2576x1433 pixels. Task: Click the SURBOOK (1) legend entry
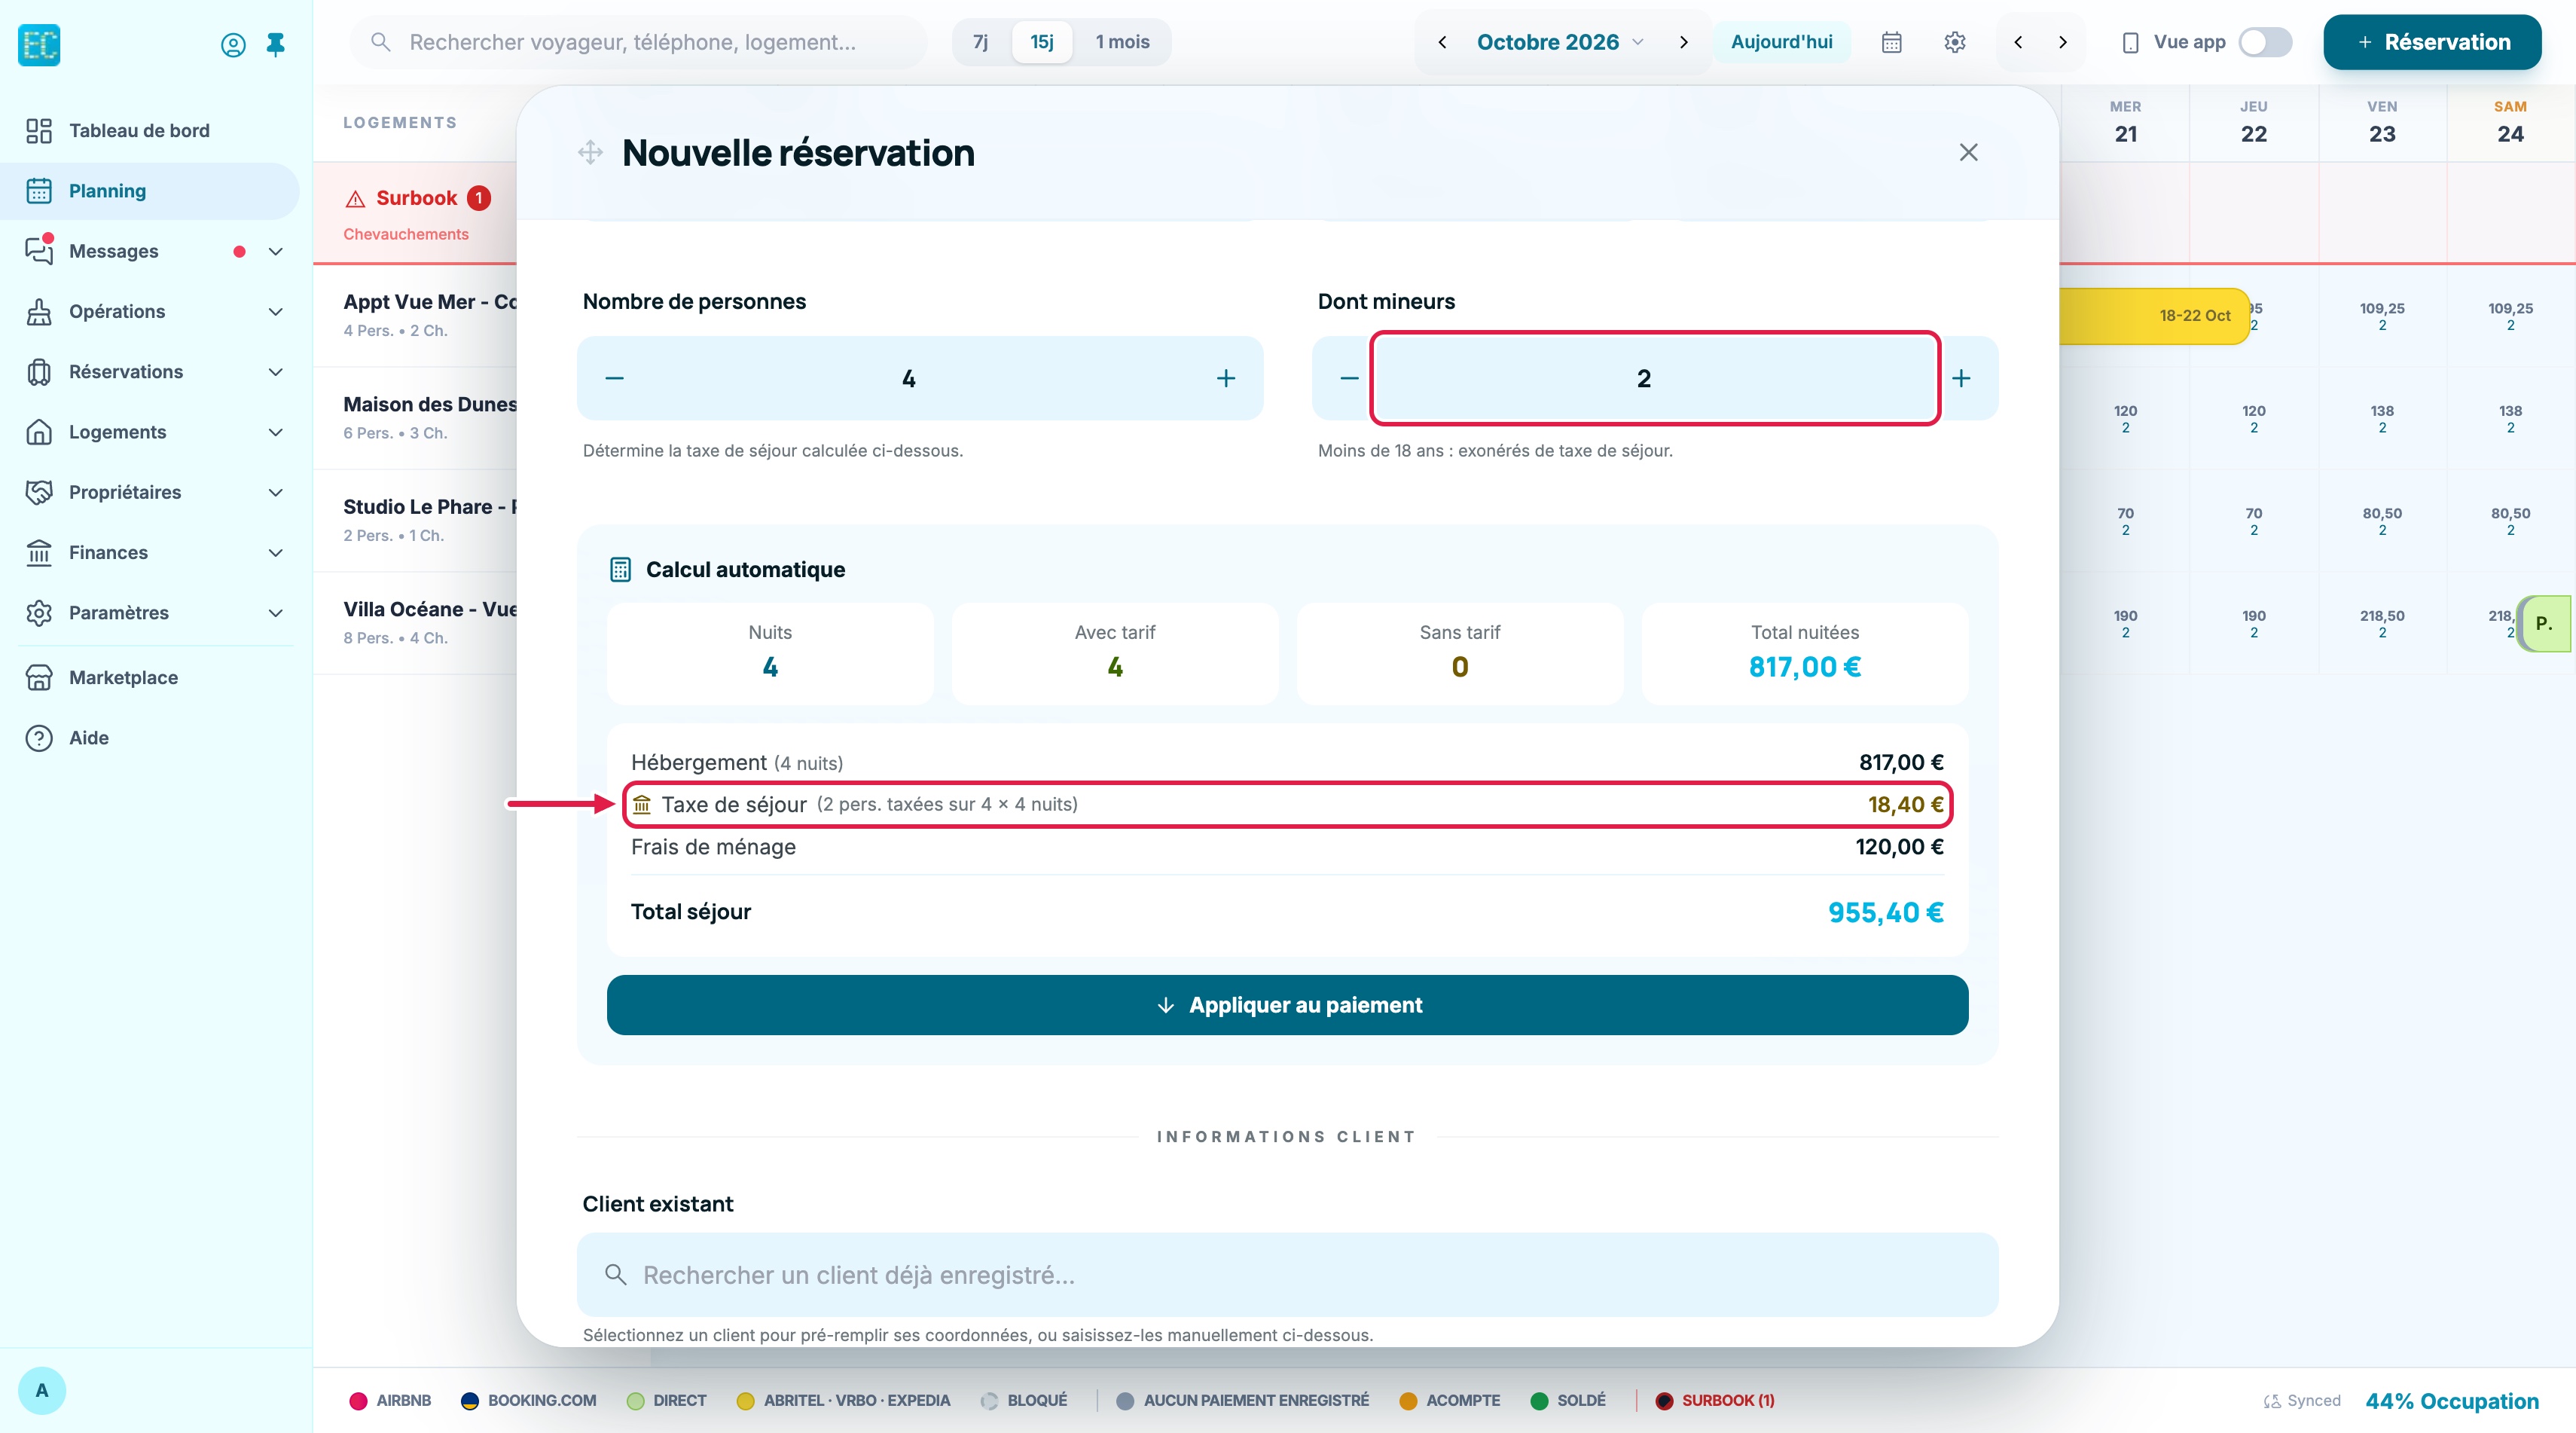[1715, 1401]
